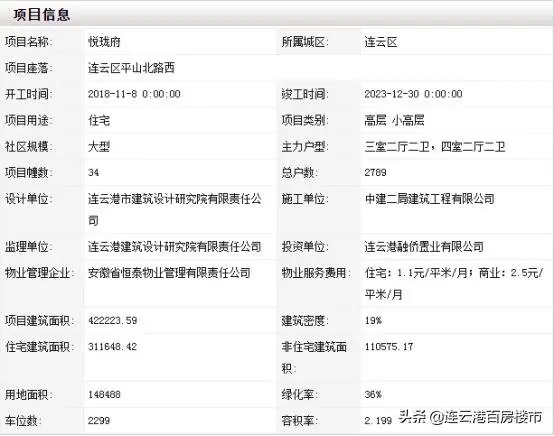Image resolution: width=554 pixels, height=436 pixels.
Task: Click the 社区规模 label
Action: click(28, 146)
